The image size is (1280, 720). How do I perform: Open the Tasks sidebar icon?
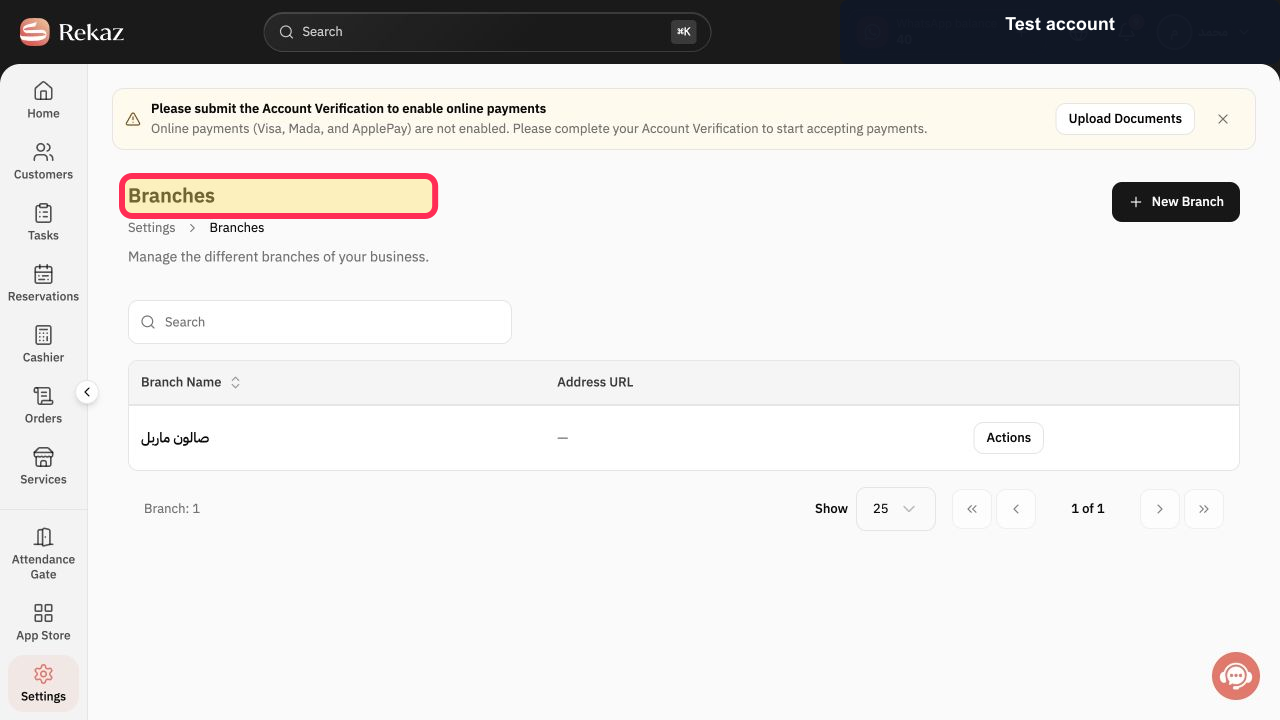click(43, 213)
